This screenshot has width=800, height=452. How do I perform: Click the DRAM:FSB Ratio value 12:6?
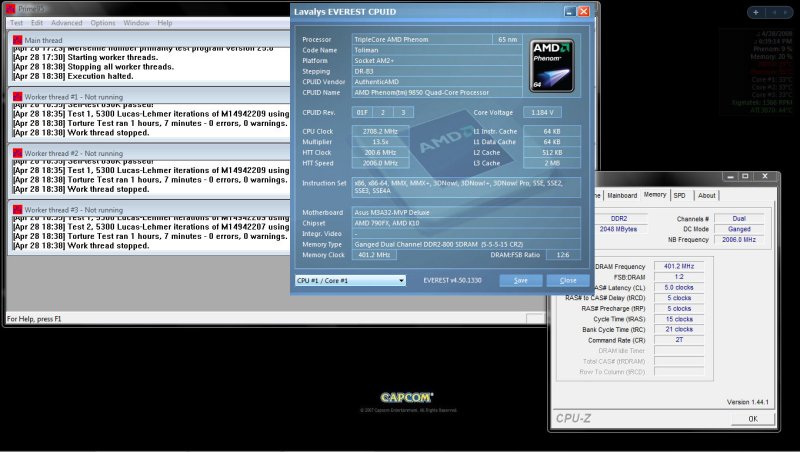[x=563, y=255]
